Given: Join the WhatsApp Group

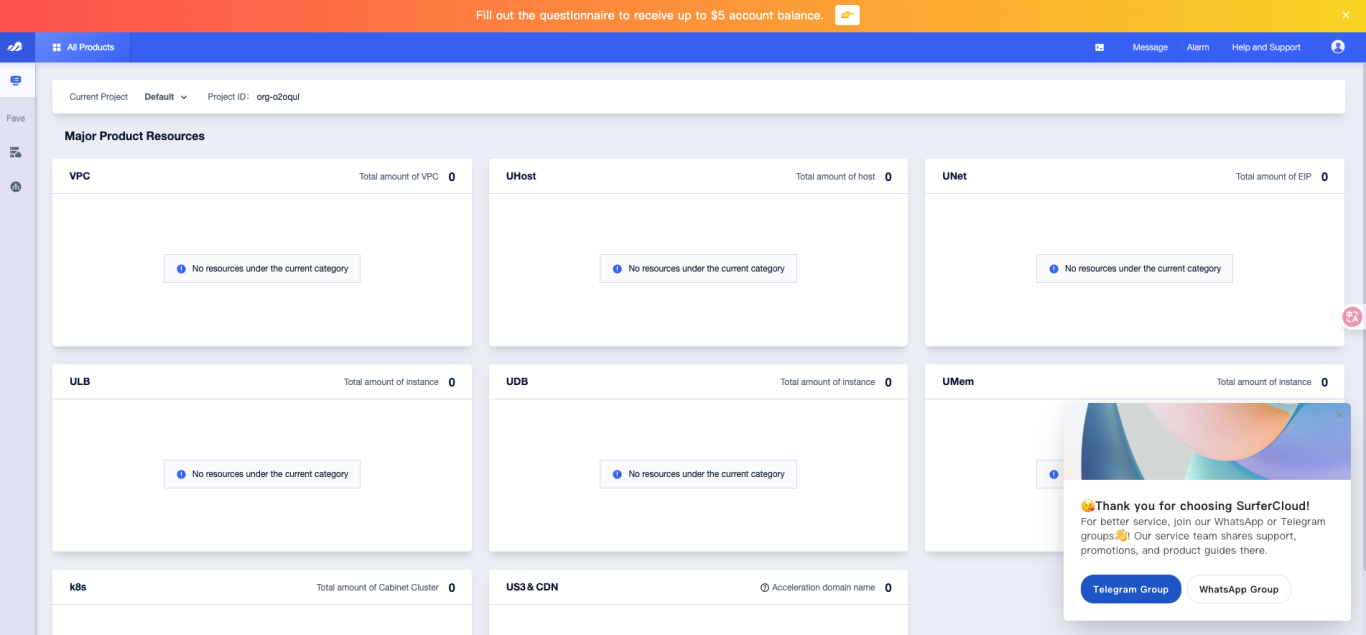Looking at the screenshot, I should [x=1239, y=589].
